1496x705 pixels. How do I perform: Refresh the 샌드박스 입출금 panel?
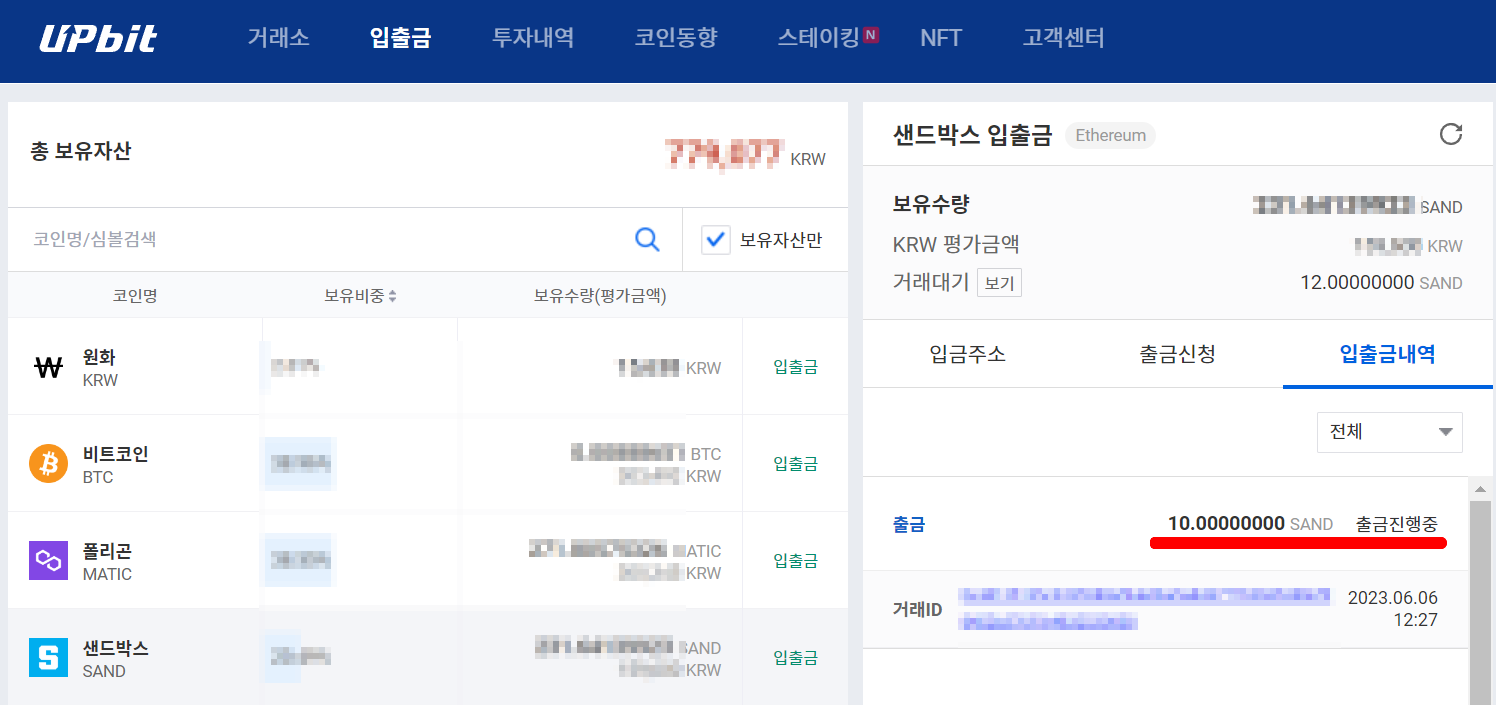pos(1450,134)
